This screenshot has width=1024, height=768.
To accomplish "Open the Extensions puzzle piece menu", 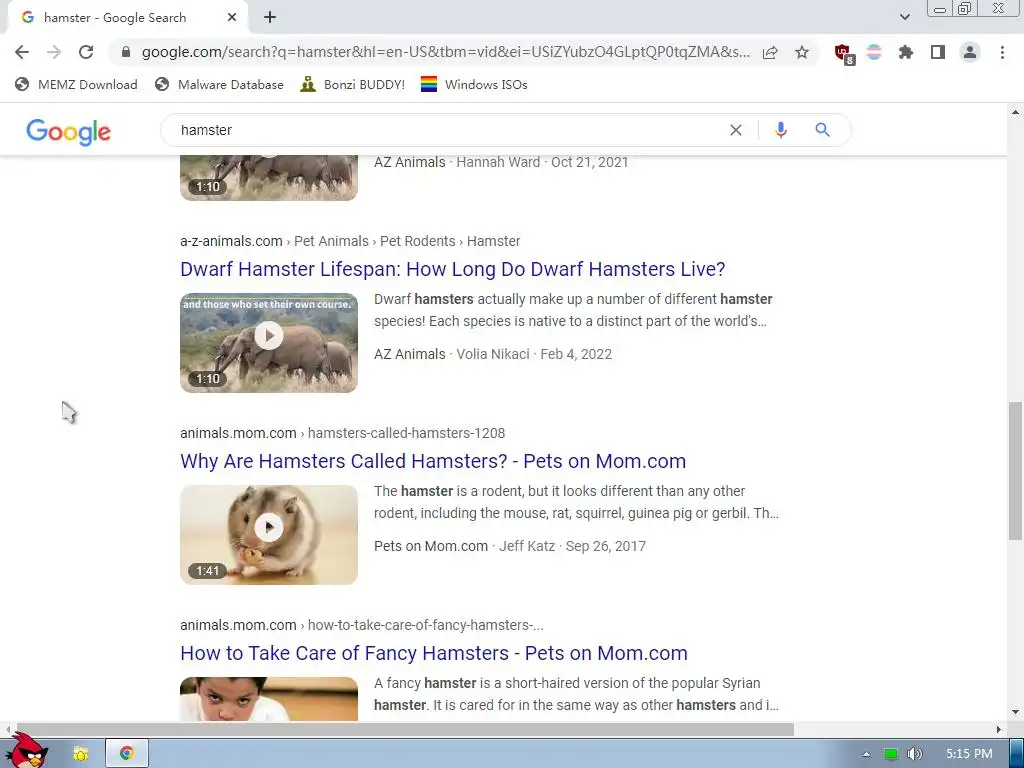I will [x=906, y=52].
